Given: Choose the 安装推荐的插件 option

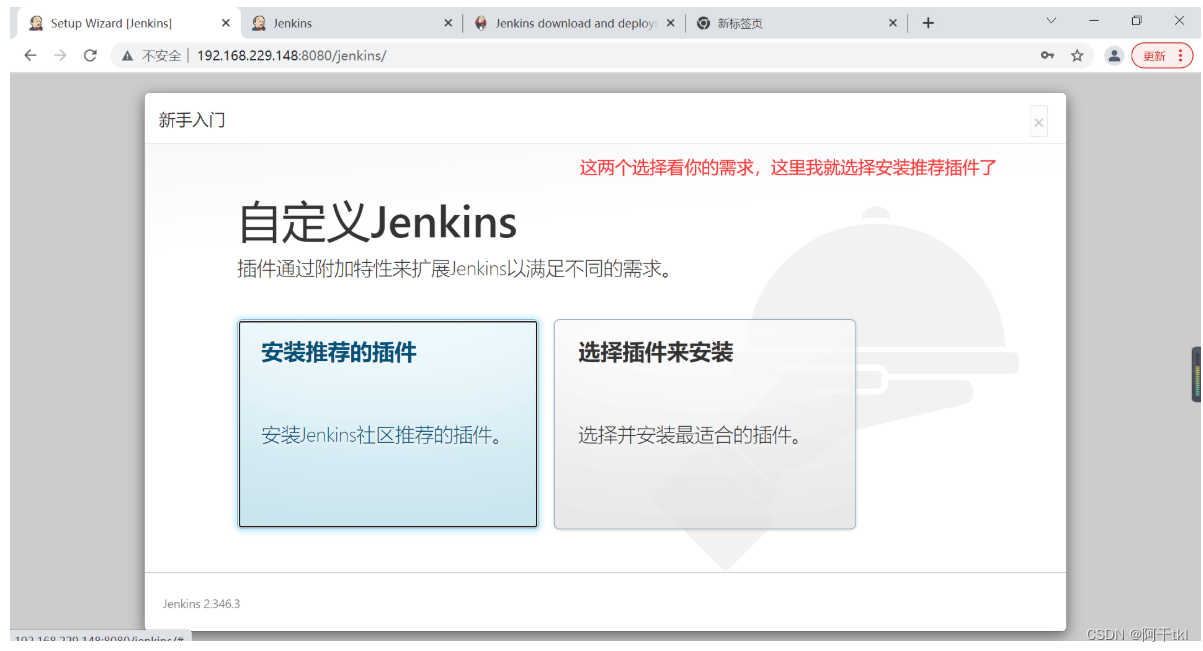Looking at the screenshot, I should pos(388,424).
